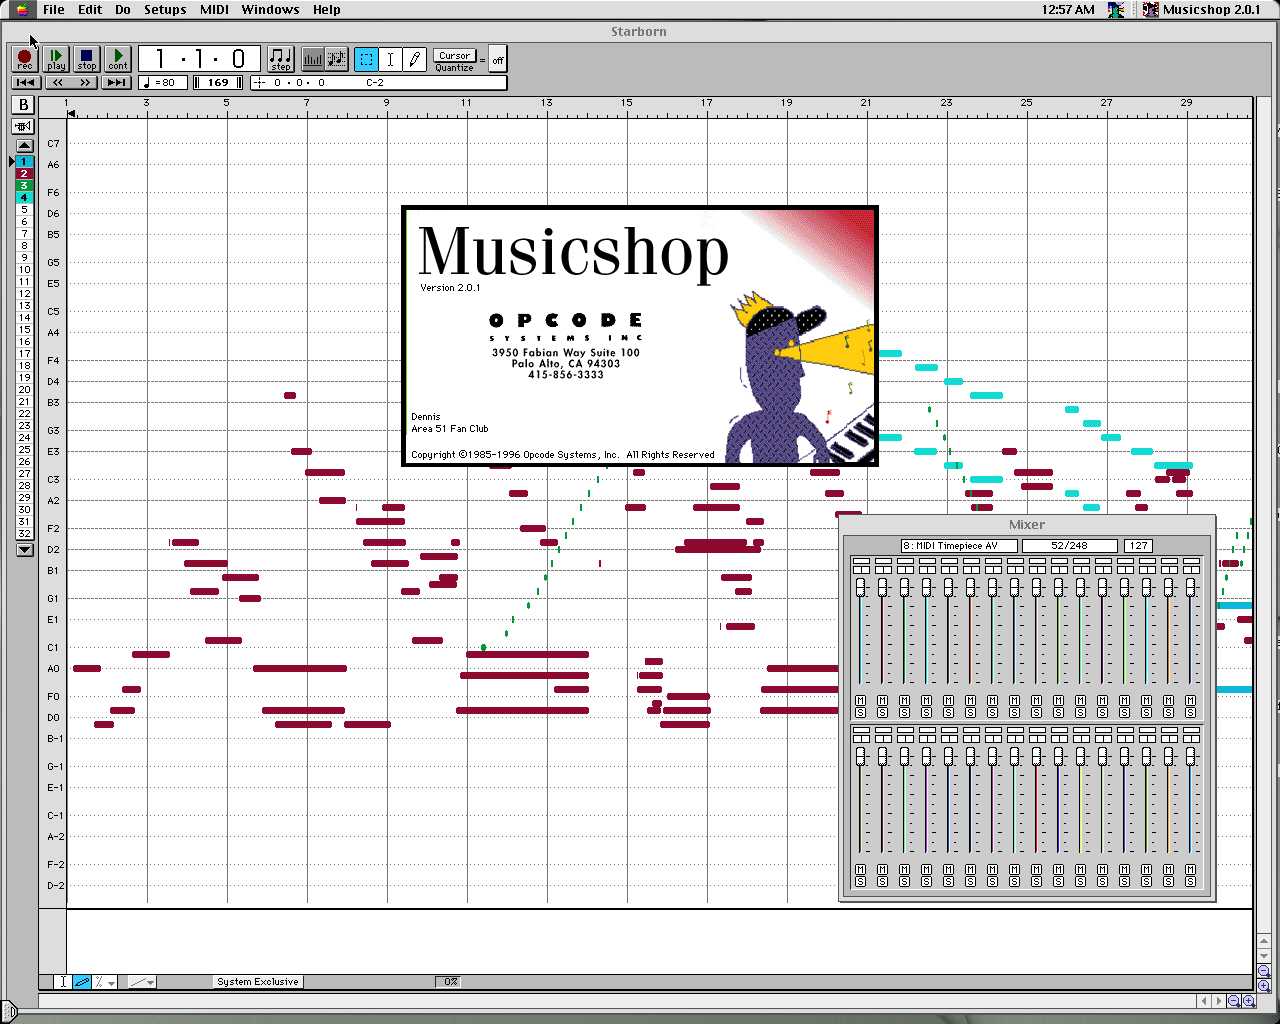This screenshot has height=1024, width=1280.
Task: Click the red rec record button
Action: (x=25, y=59)
